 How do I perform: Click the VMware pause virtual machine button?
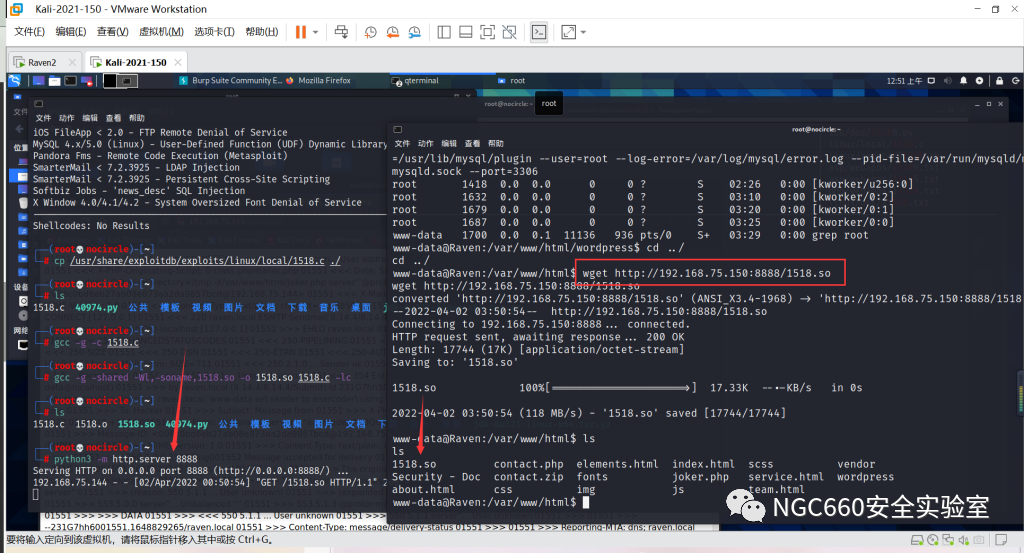pos(300,32)
